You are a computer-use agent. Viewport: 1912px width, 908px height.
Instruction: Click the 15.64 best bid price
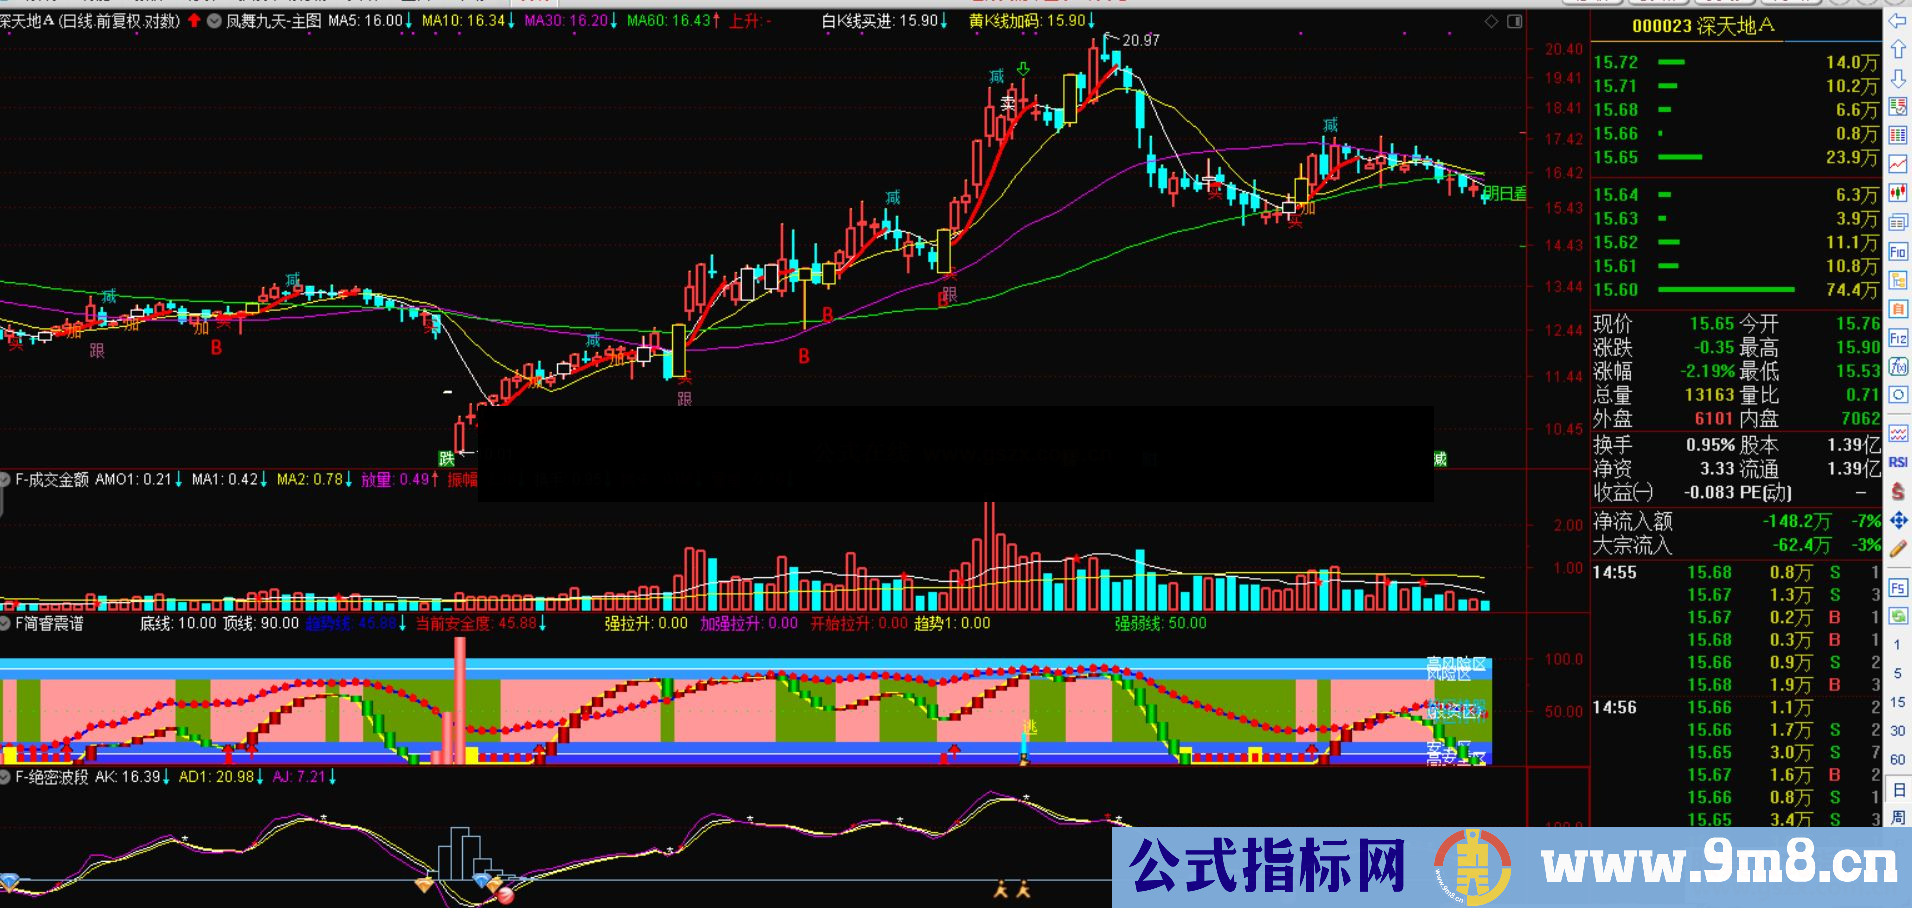tap(1615, 194)
